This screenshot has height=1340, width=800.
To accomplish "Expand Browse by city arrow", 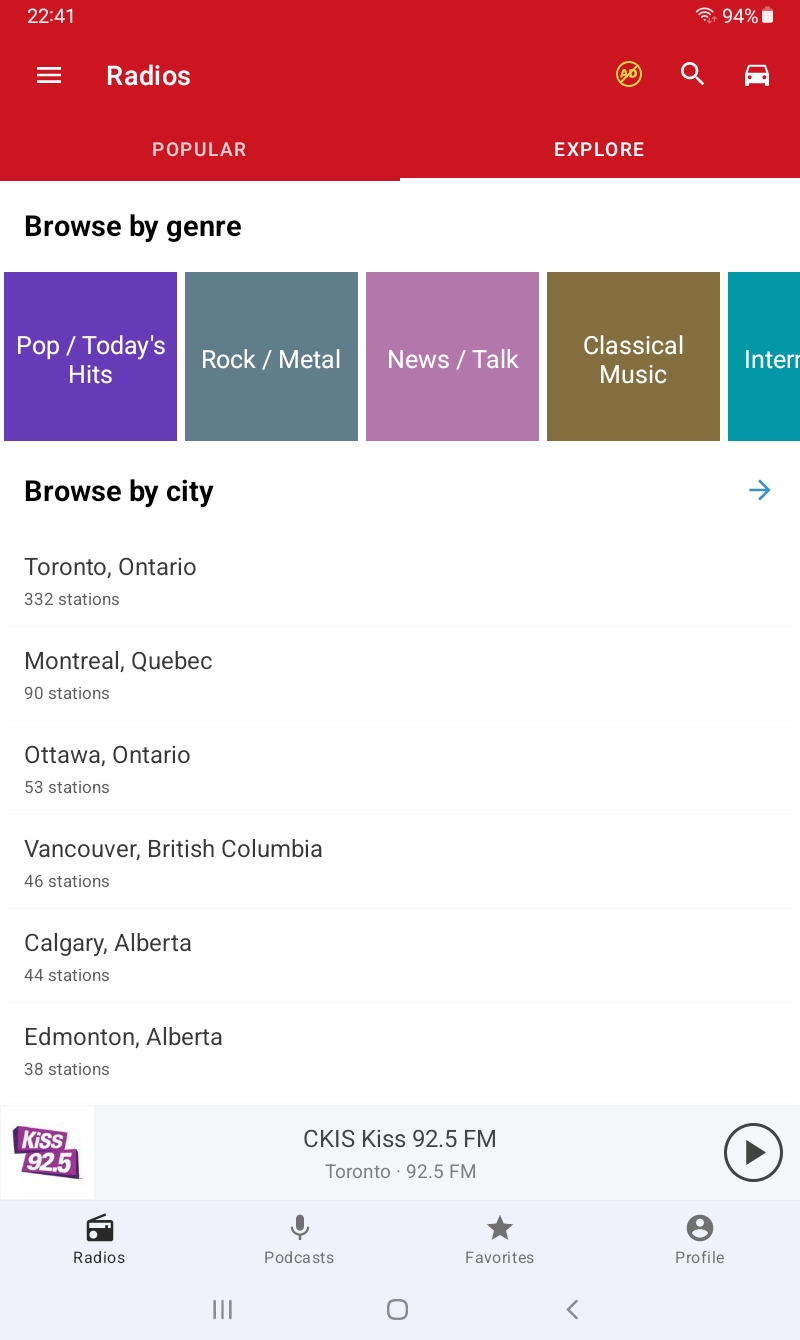I will pos(760,490).
